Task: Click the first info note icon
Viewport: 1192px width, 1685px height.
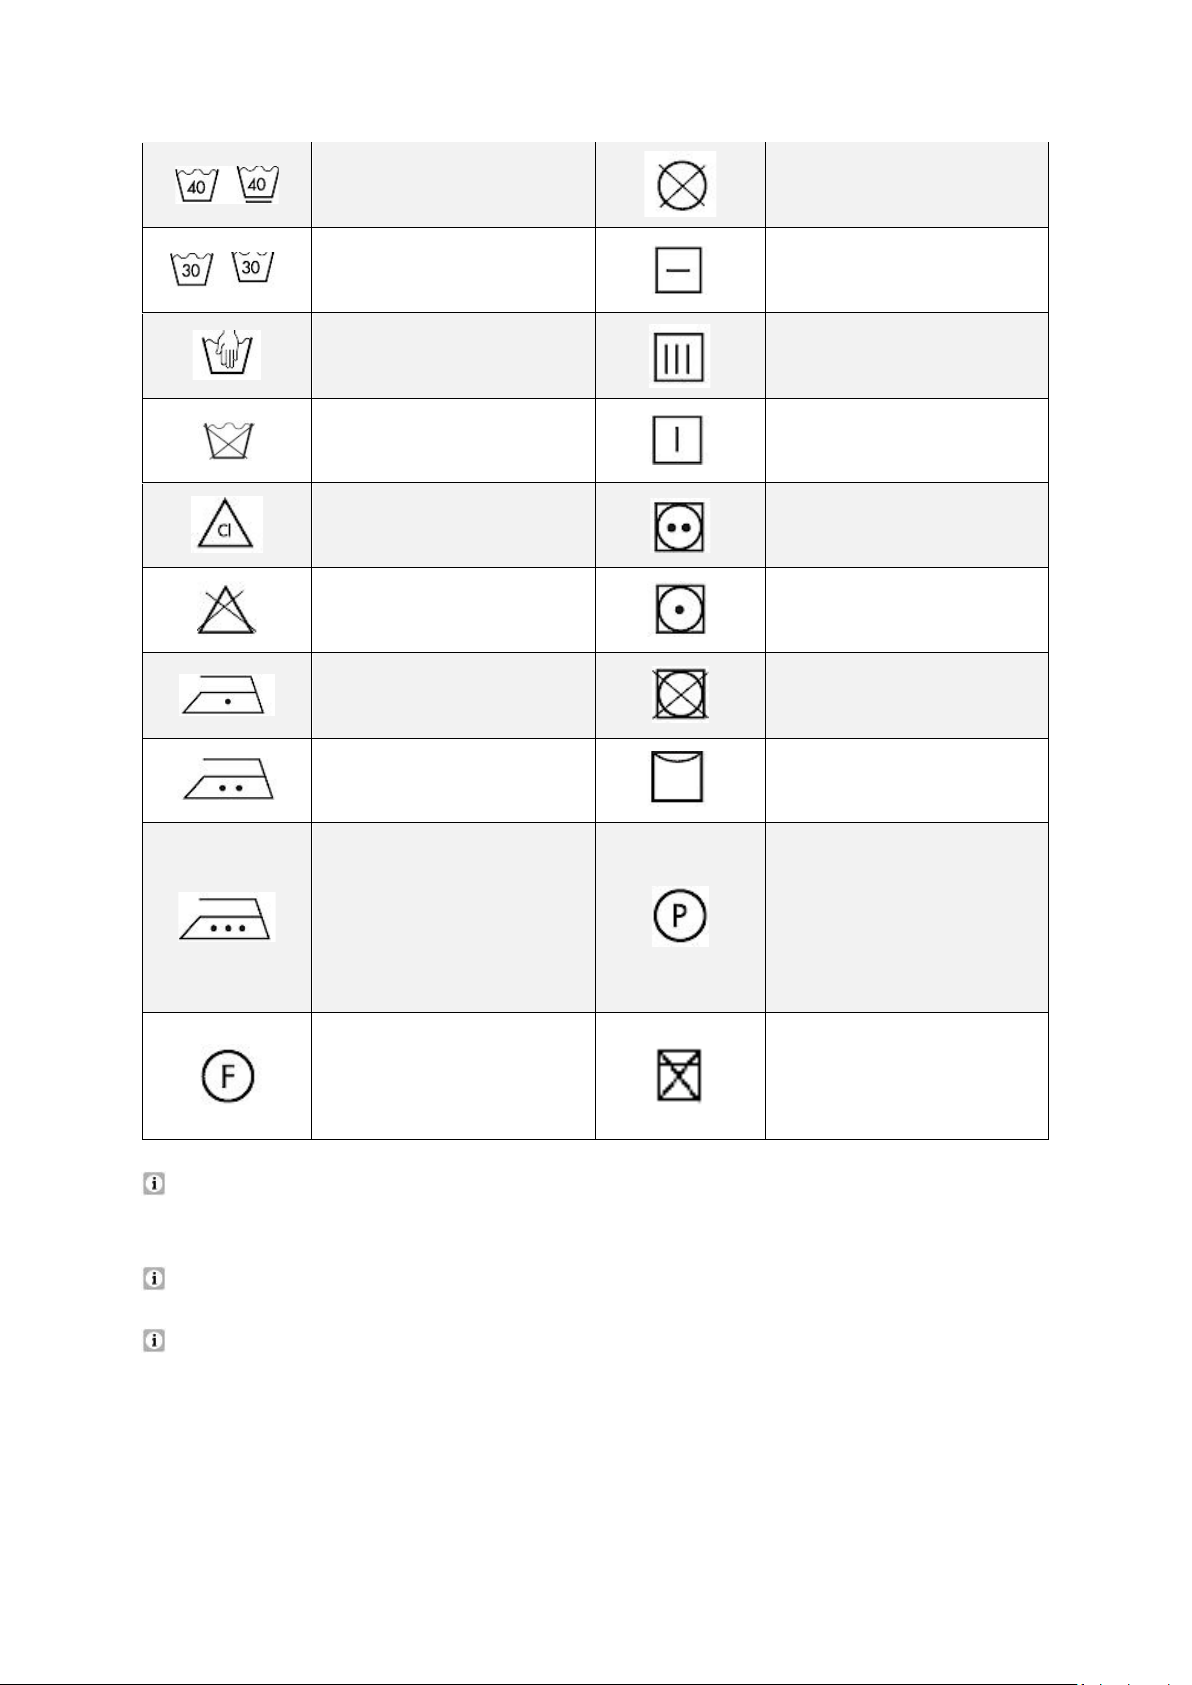Action: 154,1184
